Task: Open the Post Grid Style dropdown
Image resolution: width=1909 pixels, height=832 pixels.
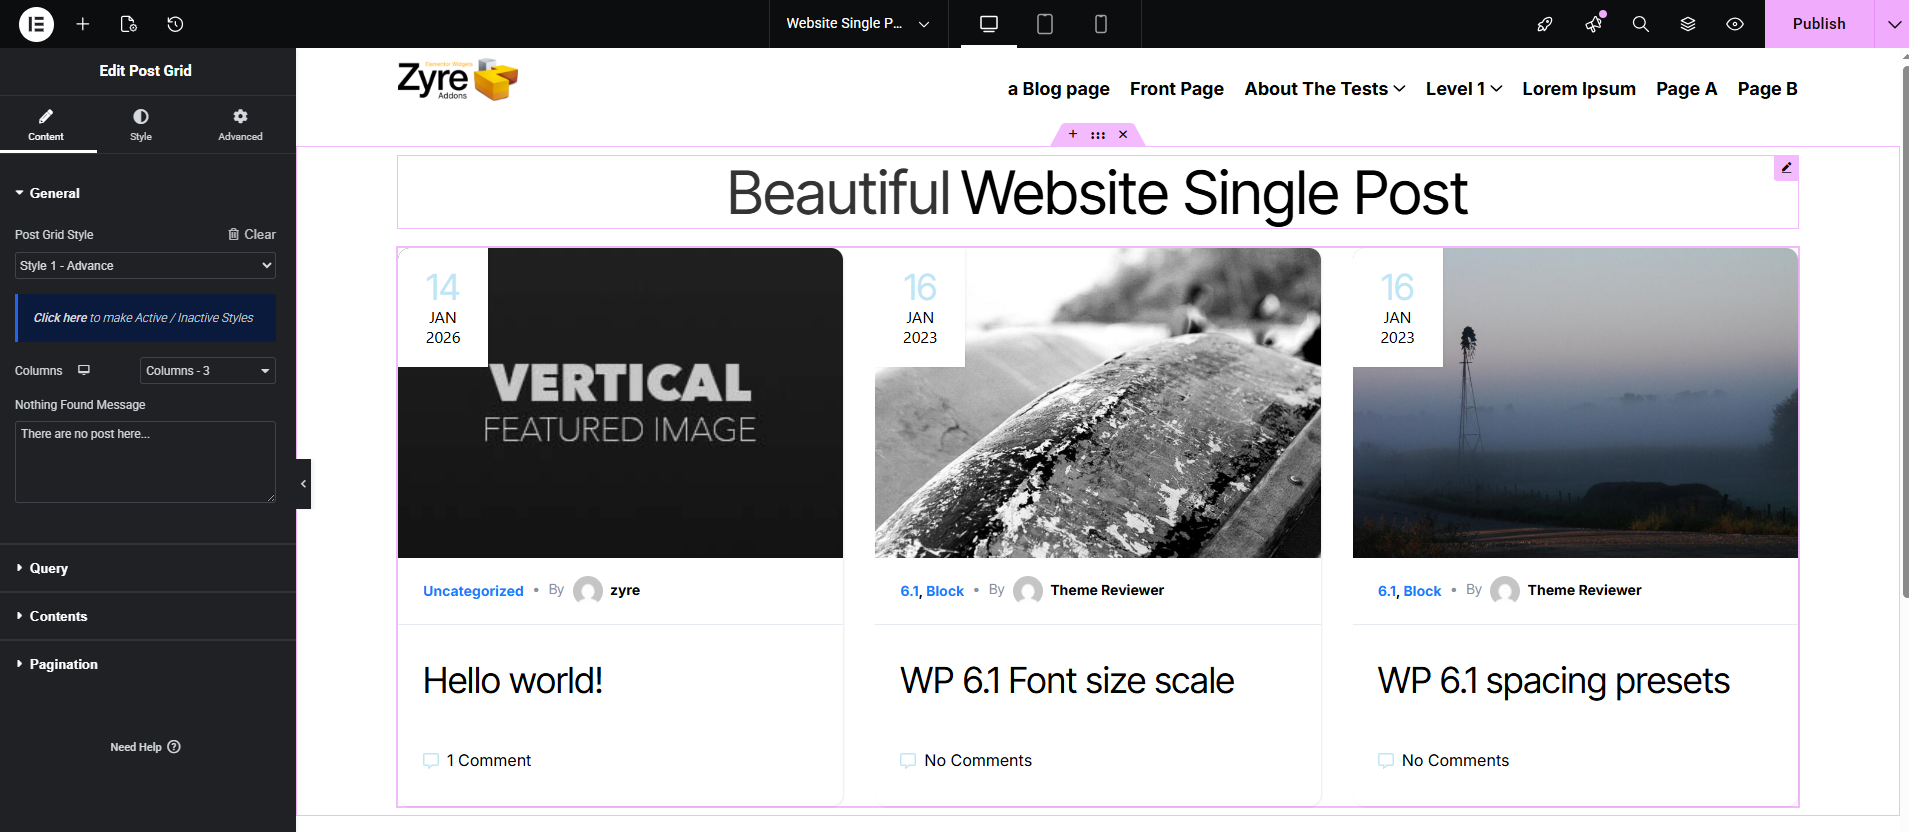Action: (145, 266)
